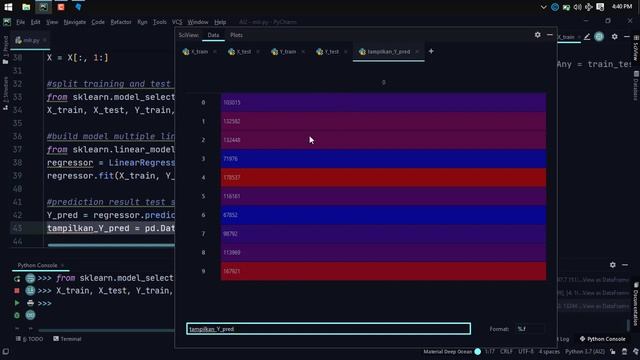Screen dimensions: 640x360
Task: Click the green Execute console button
Action: click(x=17, y=303)
